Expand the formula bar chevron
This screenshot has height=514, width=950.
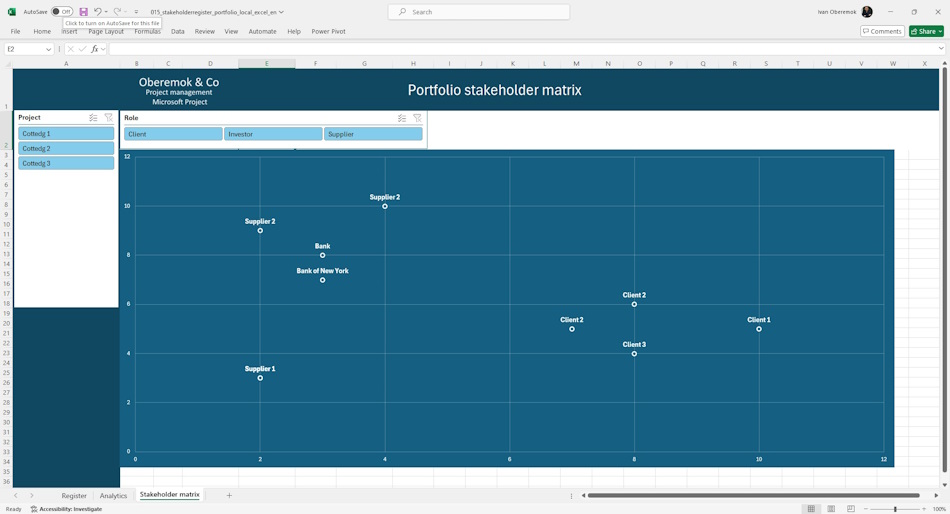941,48
